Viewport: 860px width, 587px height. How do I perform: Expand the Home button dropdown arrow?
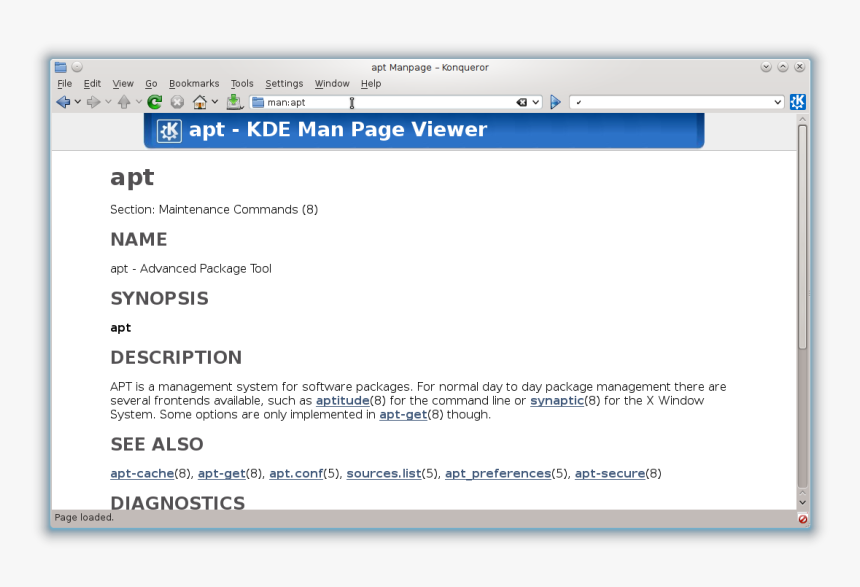pos(215,102)
